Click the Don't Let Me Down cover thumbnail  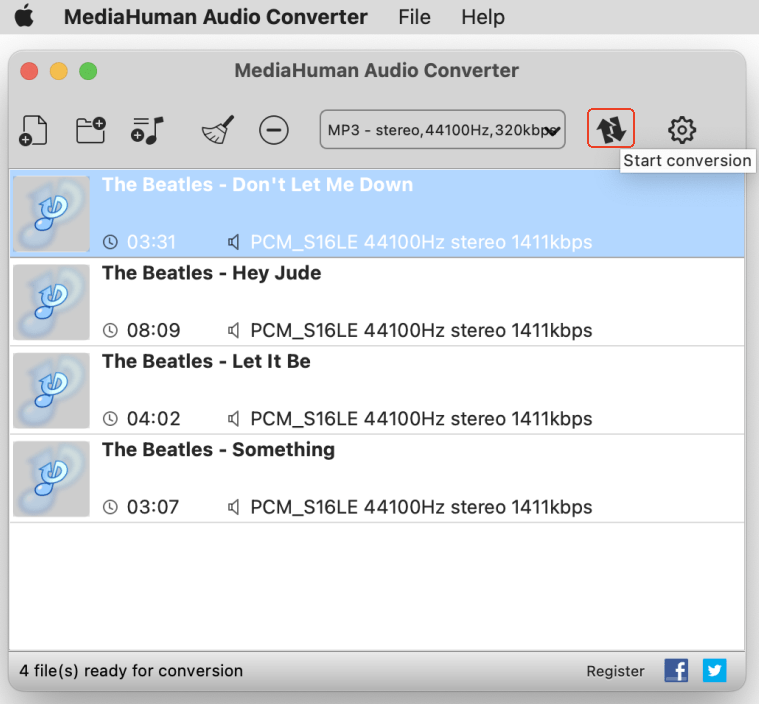[x=51, y=214]
